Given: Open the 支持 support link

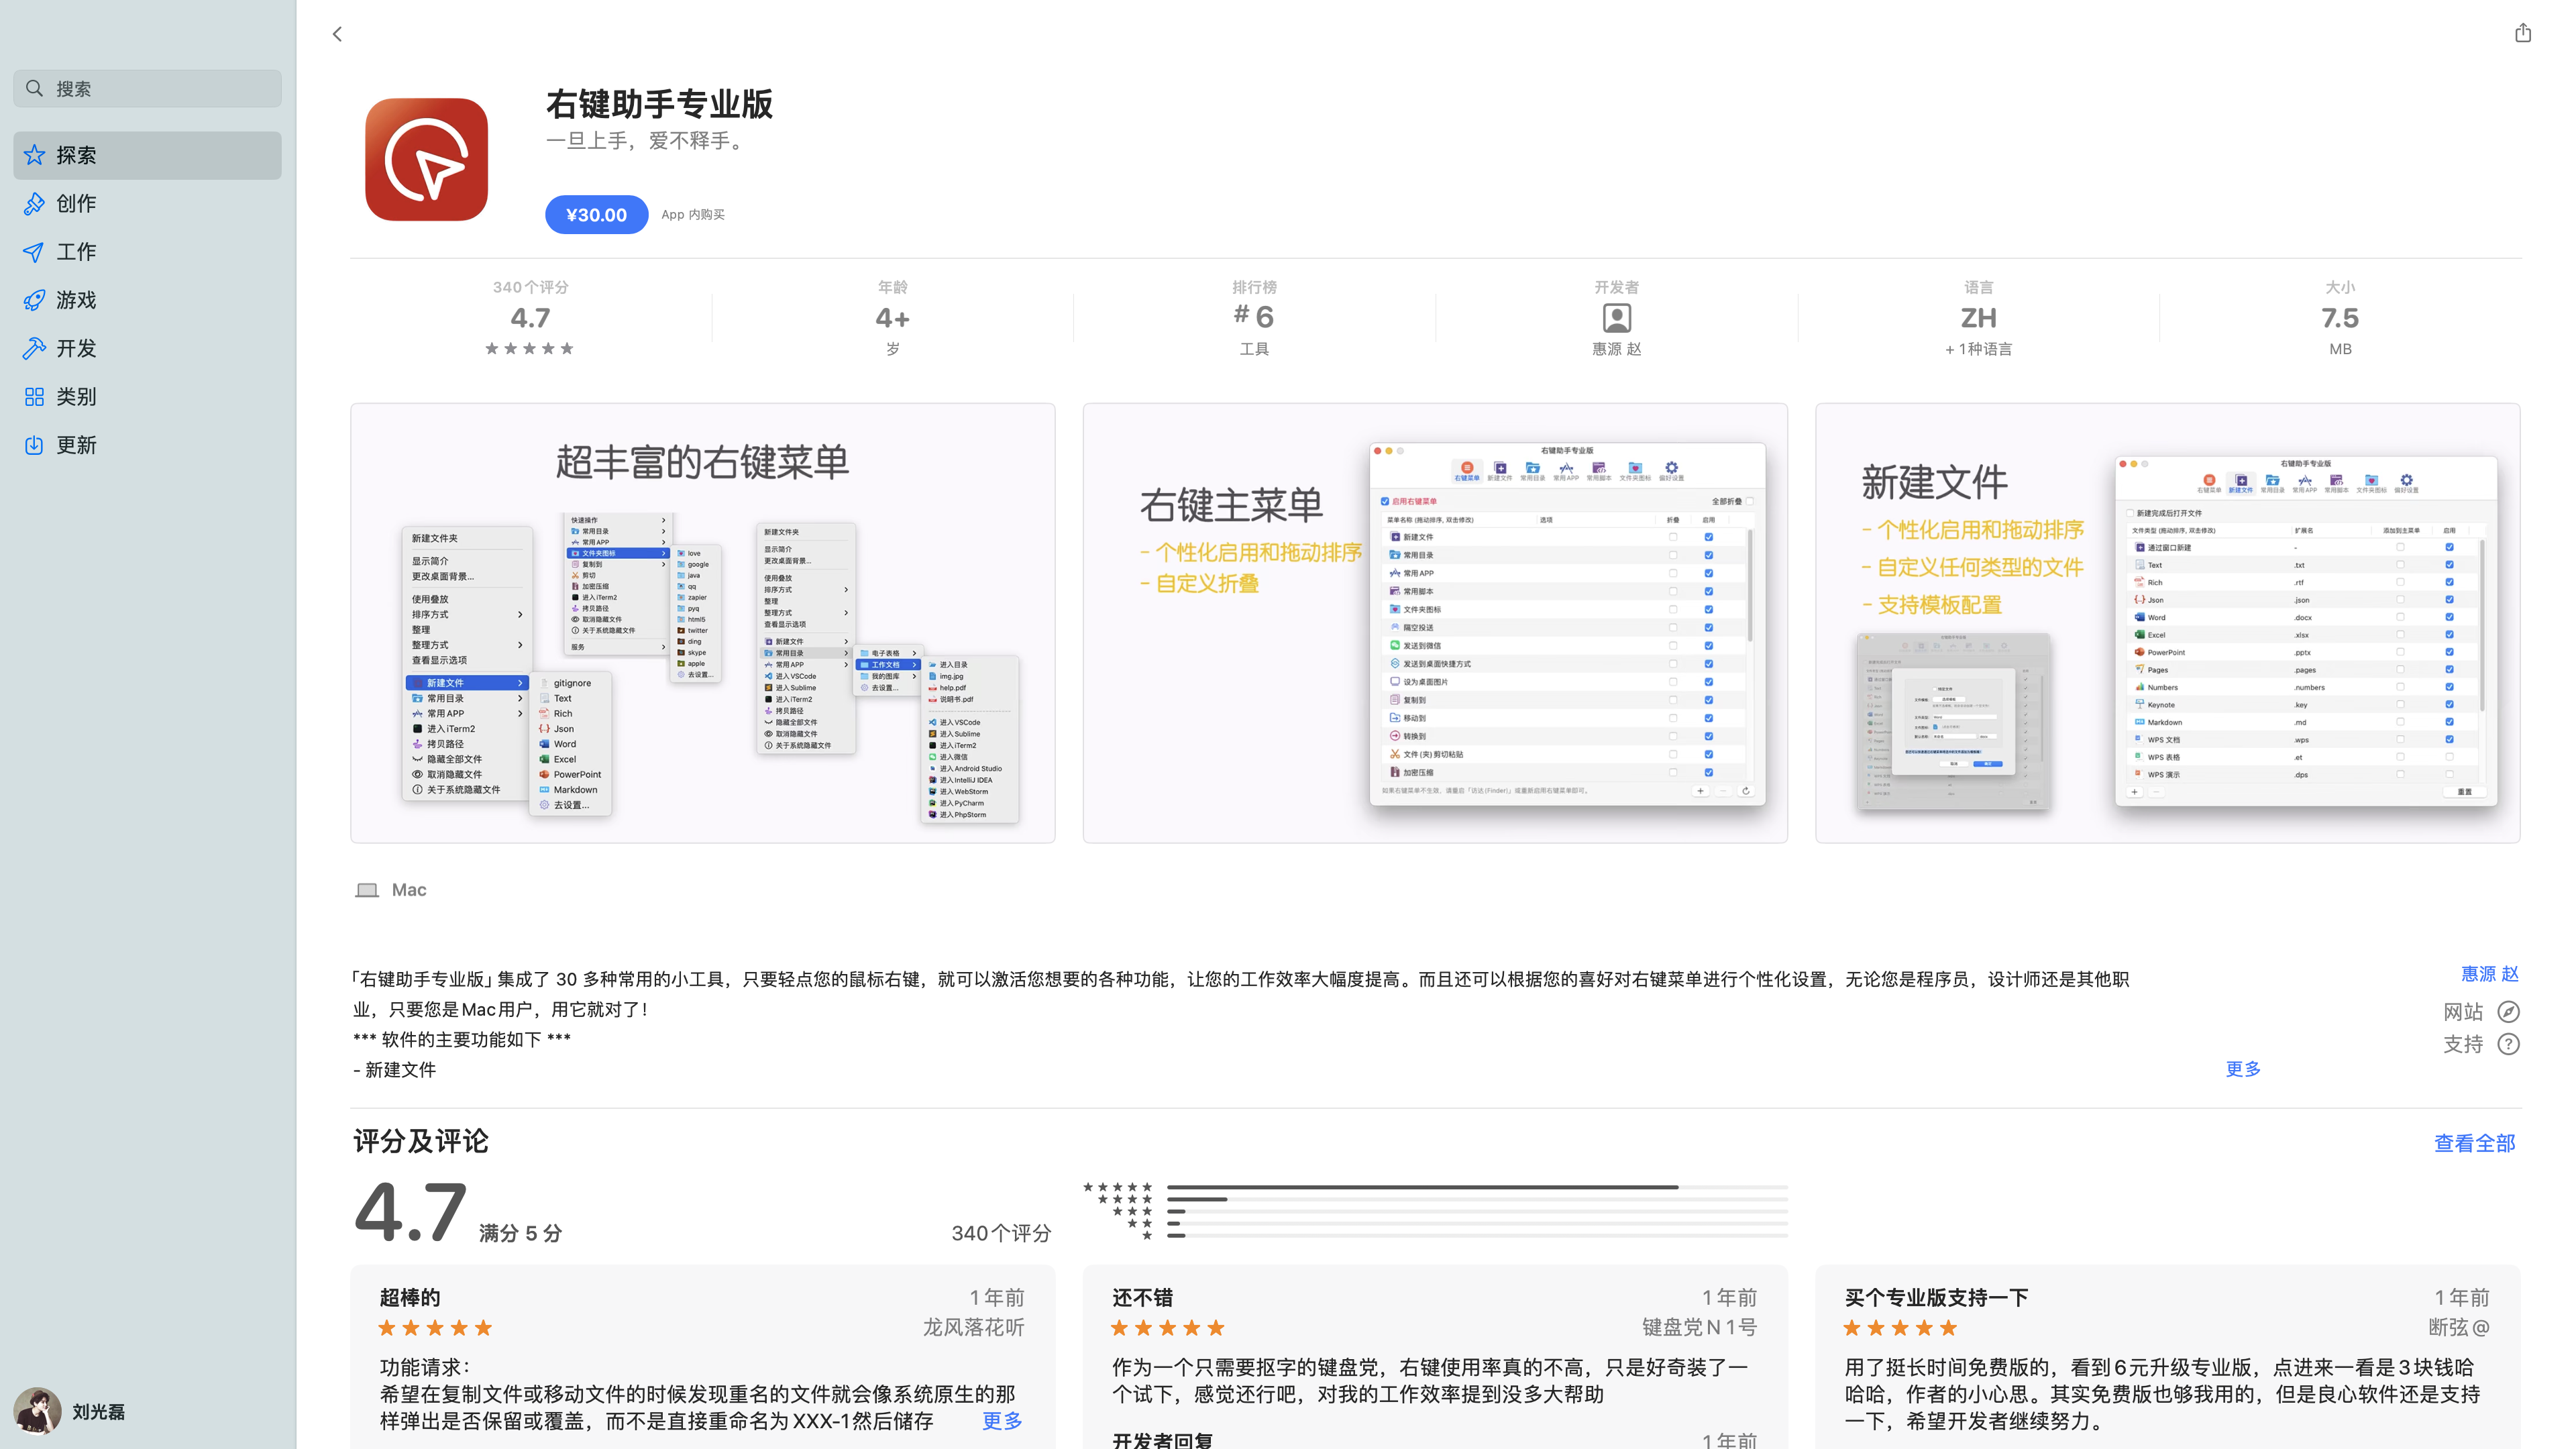Looking at the screenshot, I should tap(2463, 1044).
